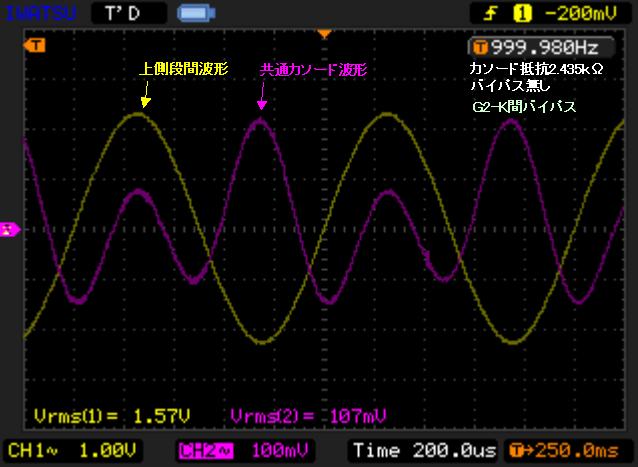Click the orange T arrow delay icon
Image resolution: width=638 pixels, height=467 pixels.
[x=521, y=451]
